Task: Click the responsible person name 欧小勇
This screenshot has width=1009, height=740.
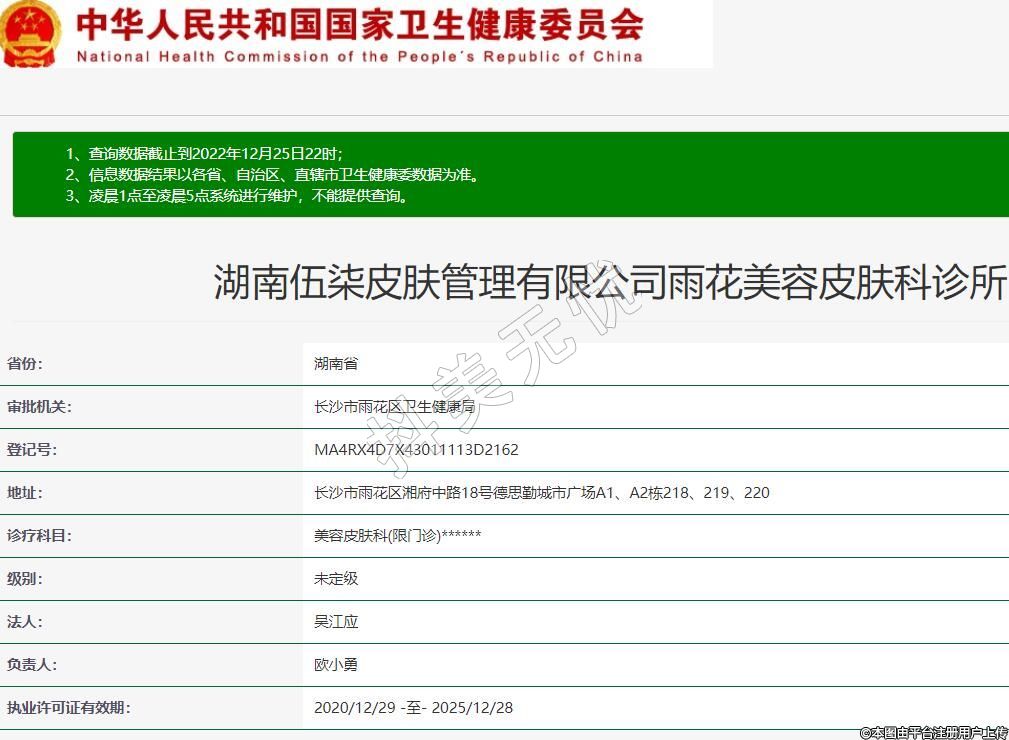Action: pyautogui.click(x=336, y=665)
